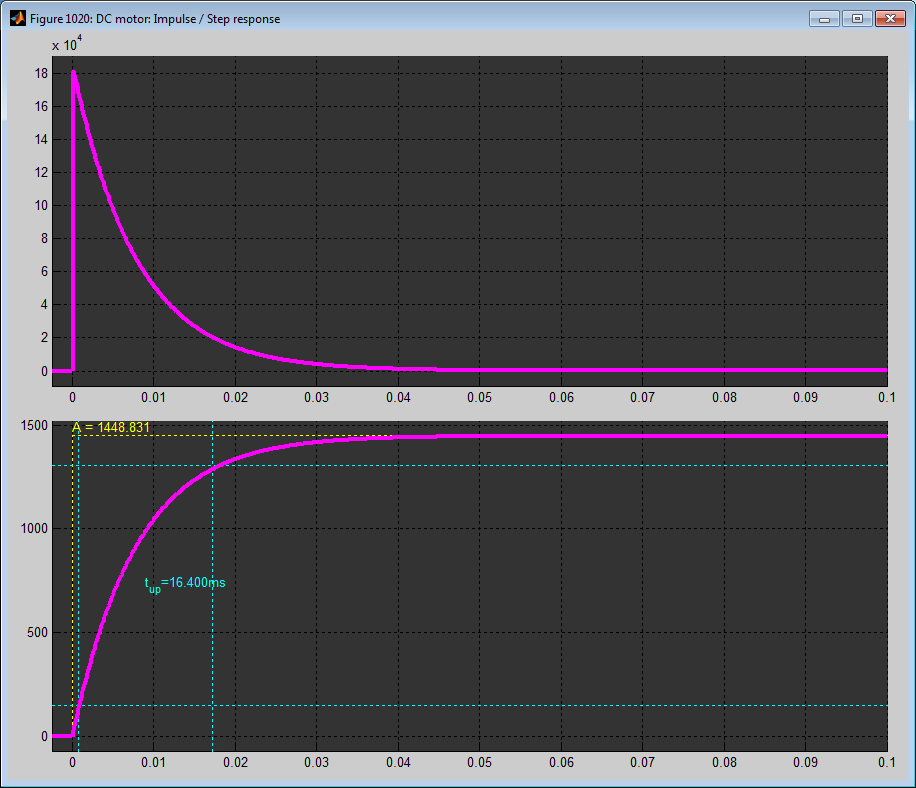This screenshot has width=916, height=788.
Task: Close the Figure 1020 window
Action: pyautogui.click(x=890, y=19)
